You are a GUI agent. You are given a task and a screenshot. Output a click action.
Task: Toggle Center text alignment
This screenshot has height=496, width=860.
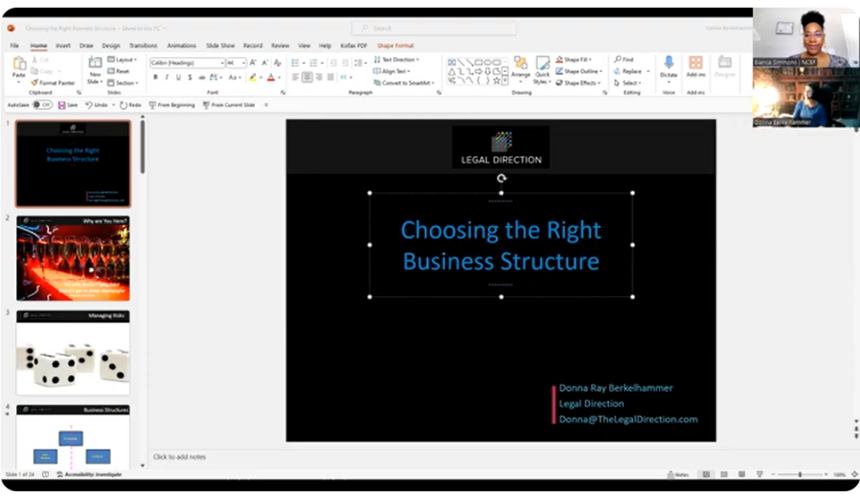click(x=307, y=77)
